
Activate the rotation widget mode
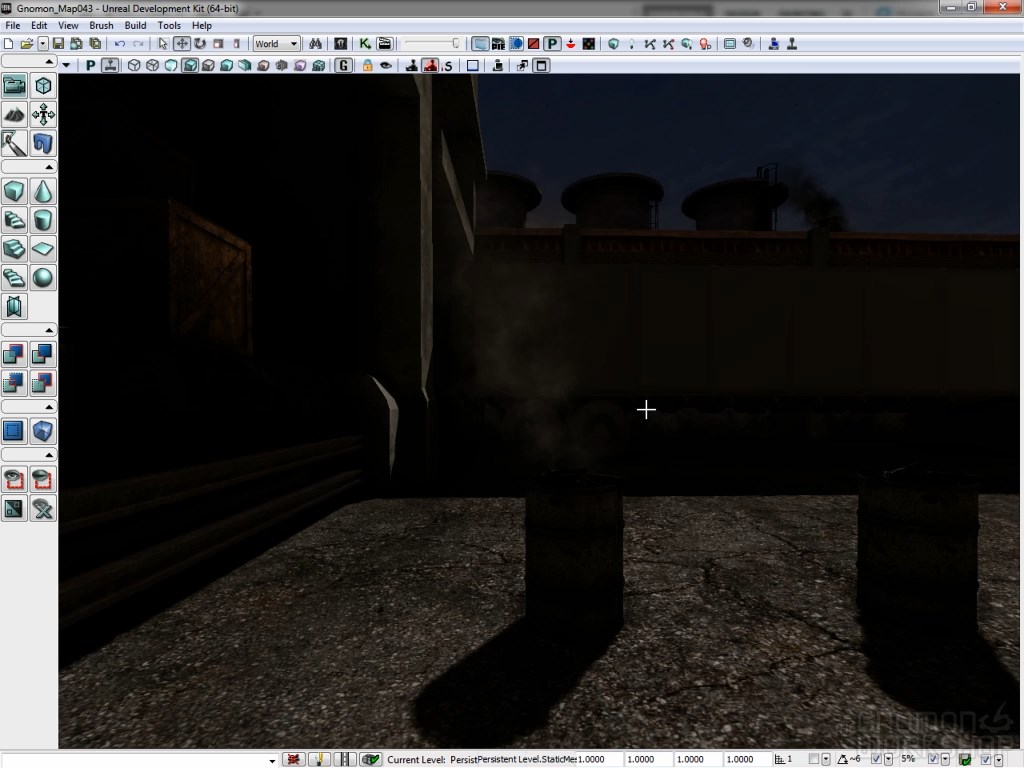coord(200,44)
